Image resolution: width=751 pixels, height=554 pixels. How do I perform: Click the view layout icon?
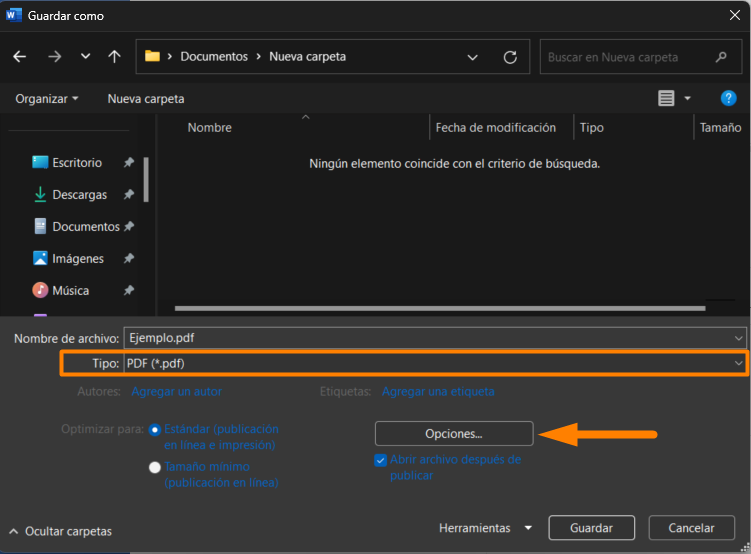[x=667, y=98]
